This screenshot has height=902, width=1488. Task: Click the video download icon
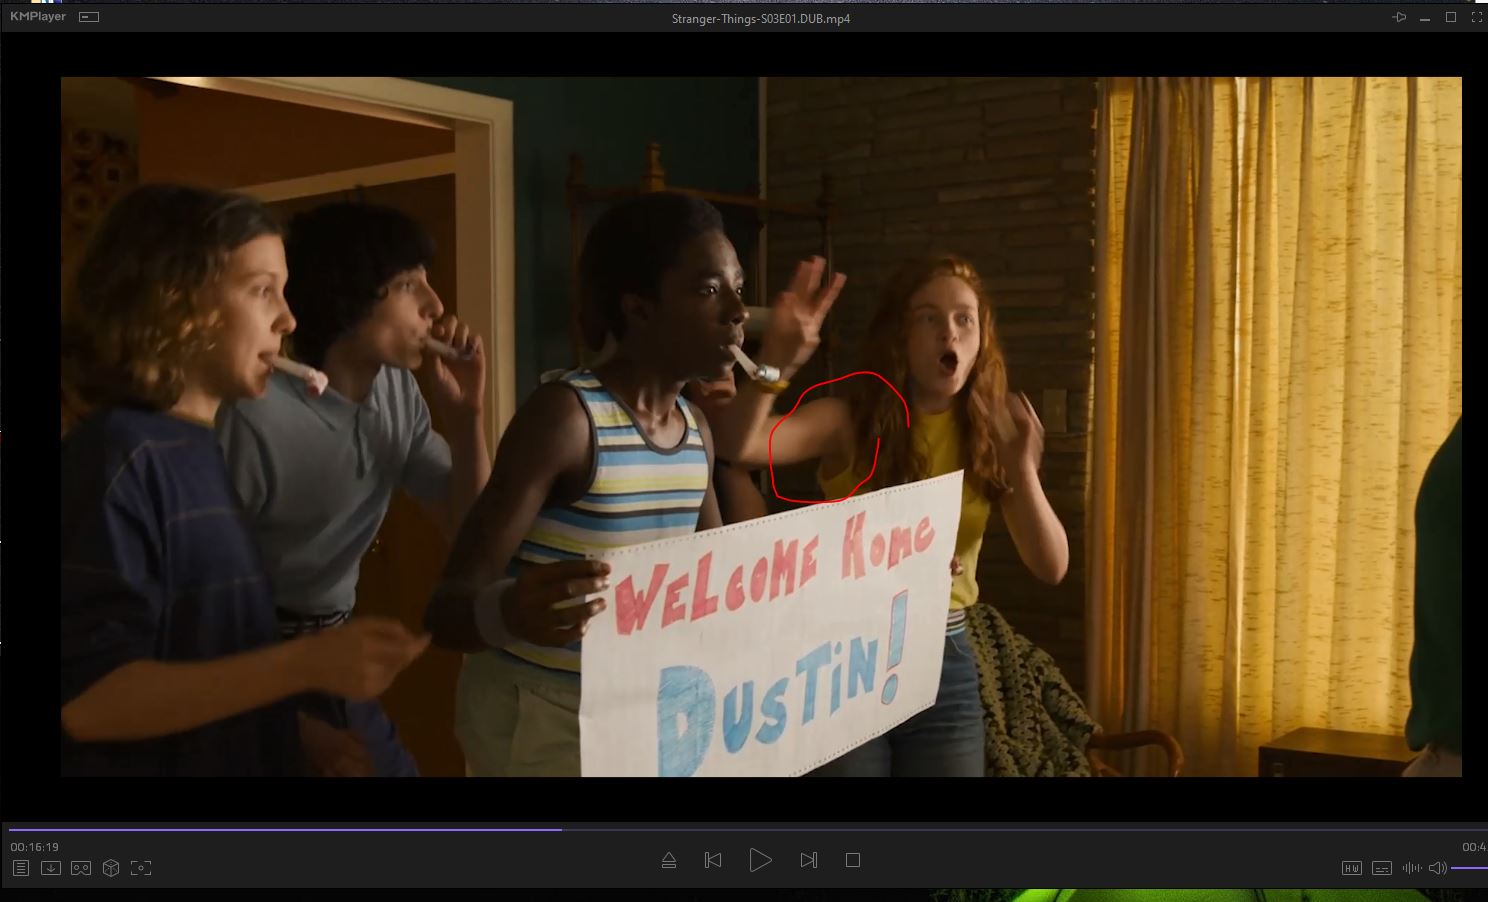51,868
